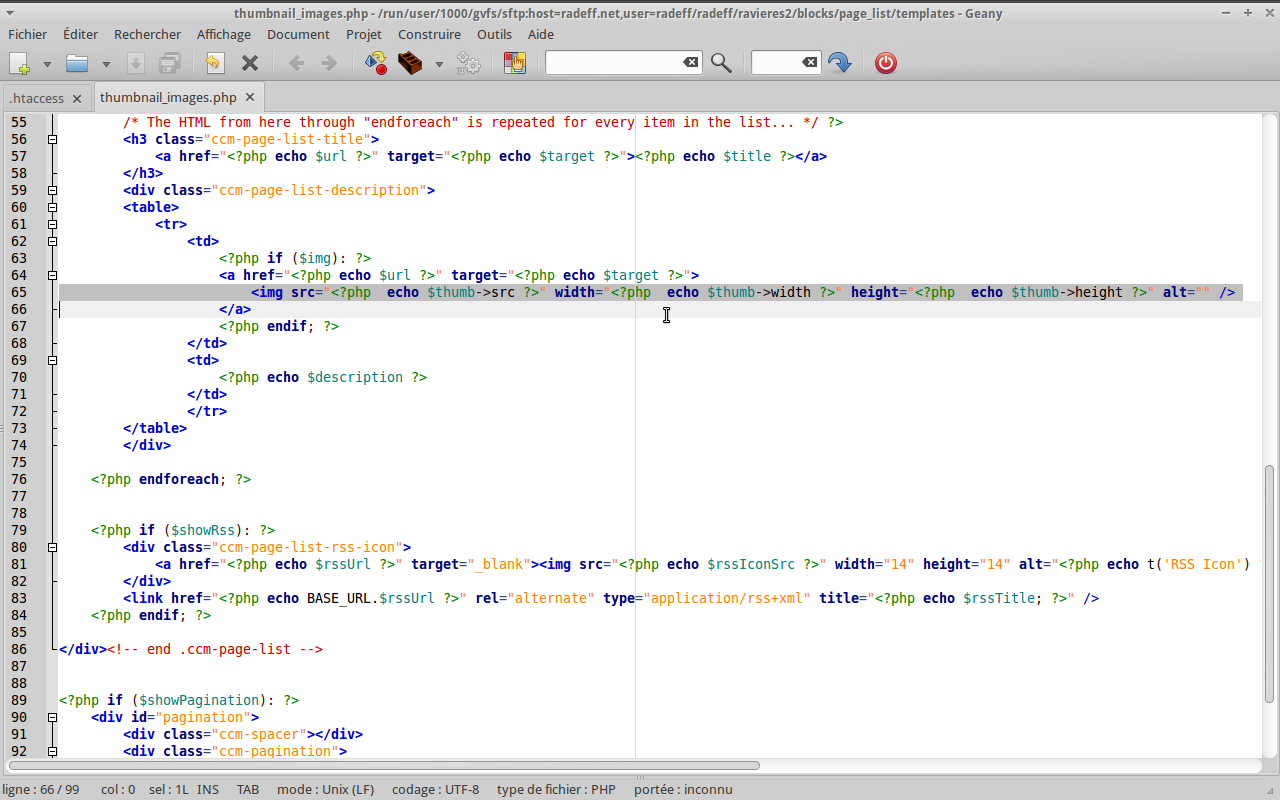Viewport: 1280px width, 800px height.
Task: Open the new file dropdown arrow
Action: pyautogui.click(x=47, y=64)
